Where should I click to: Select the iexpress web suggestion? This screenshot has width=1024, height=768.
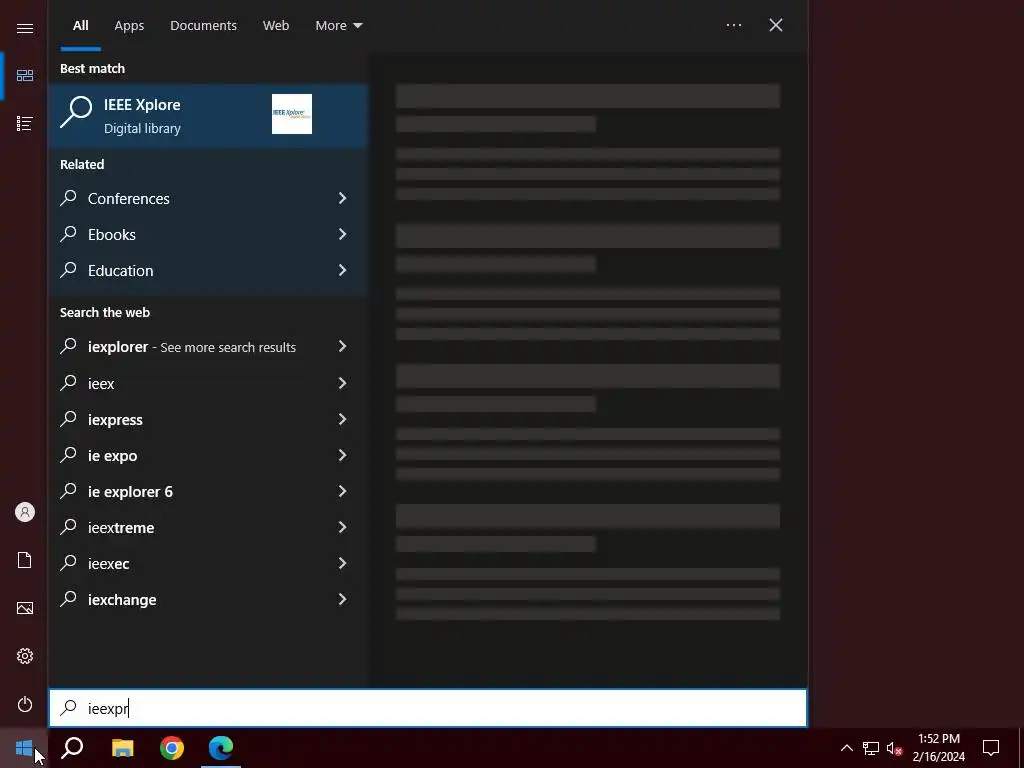(208, 419)
